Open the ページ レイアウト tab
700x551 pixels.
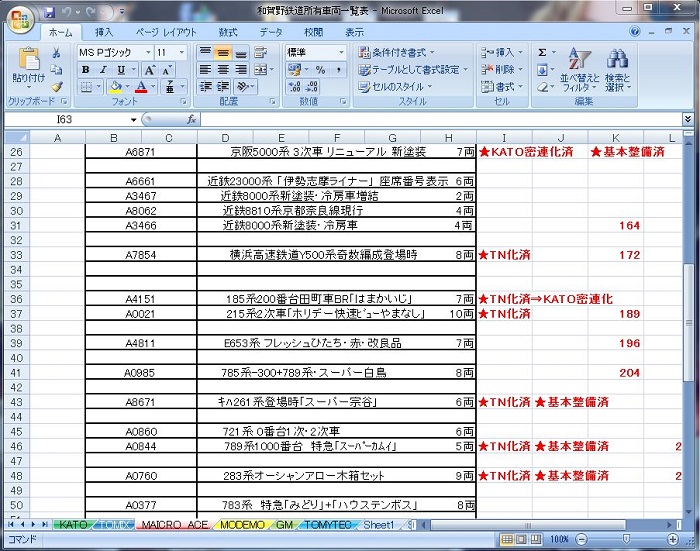[x=166, y=32]
